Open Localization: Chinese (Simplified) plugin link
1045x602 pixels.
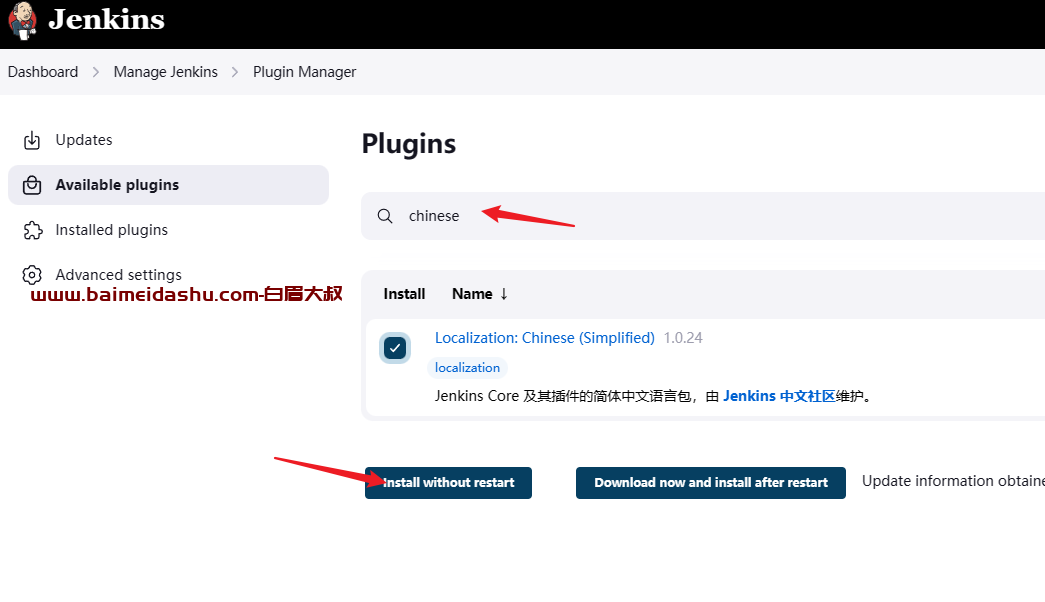tap(544, 338)
